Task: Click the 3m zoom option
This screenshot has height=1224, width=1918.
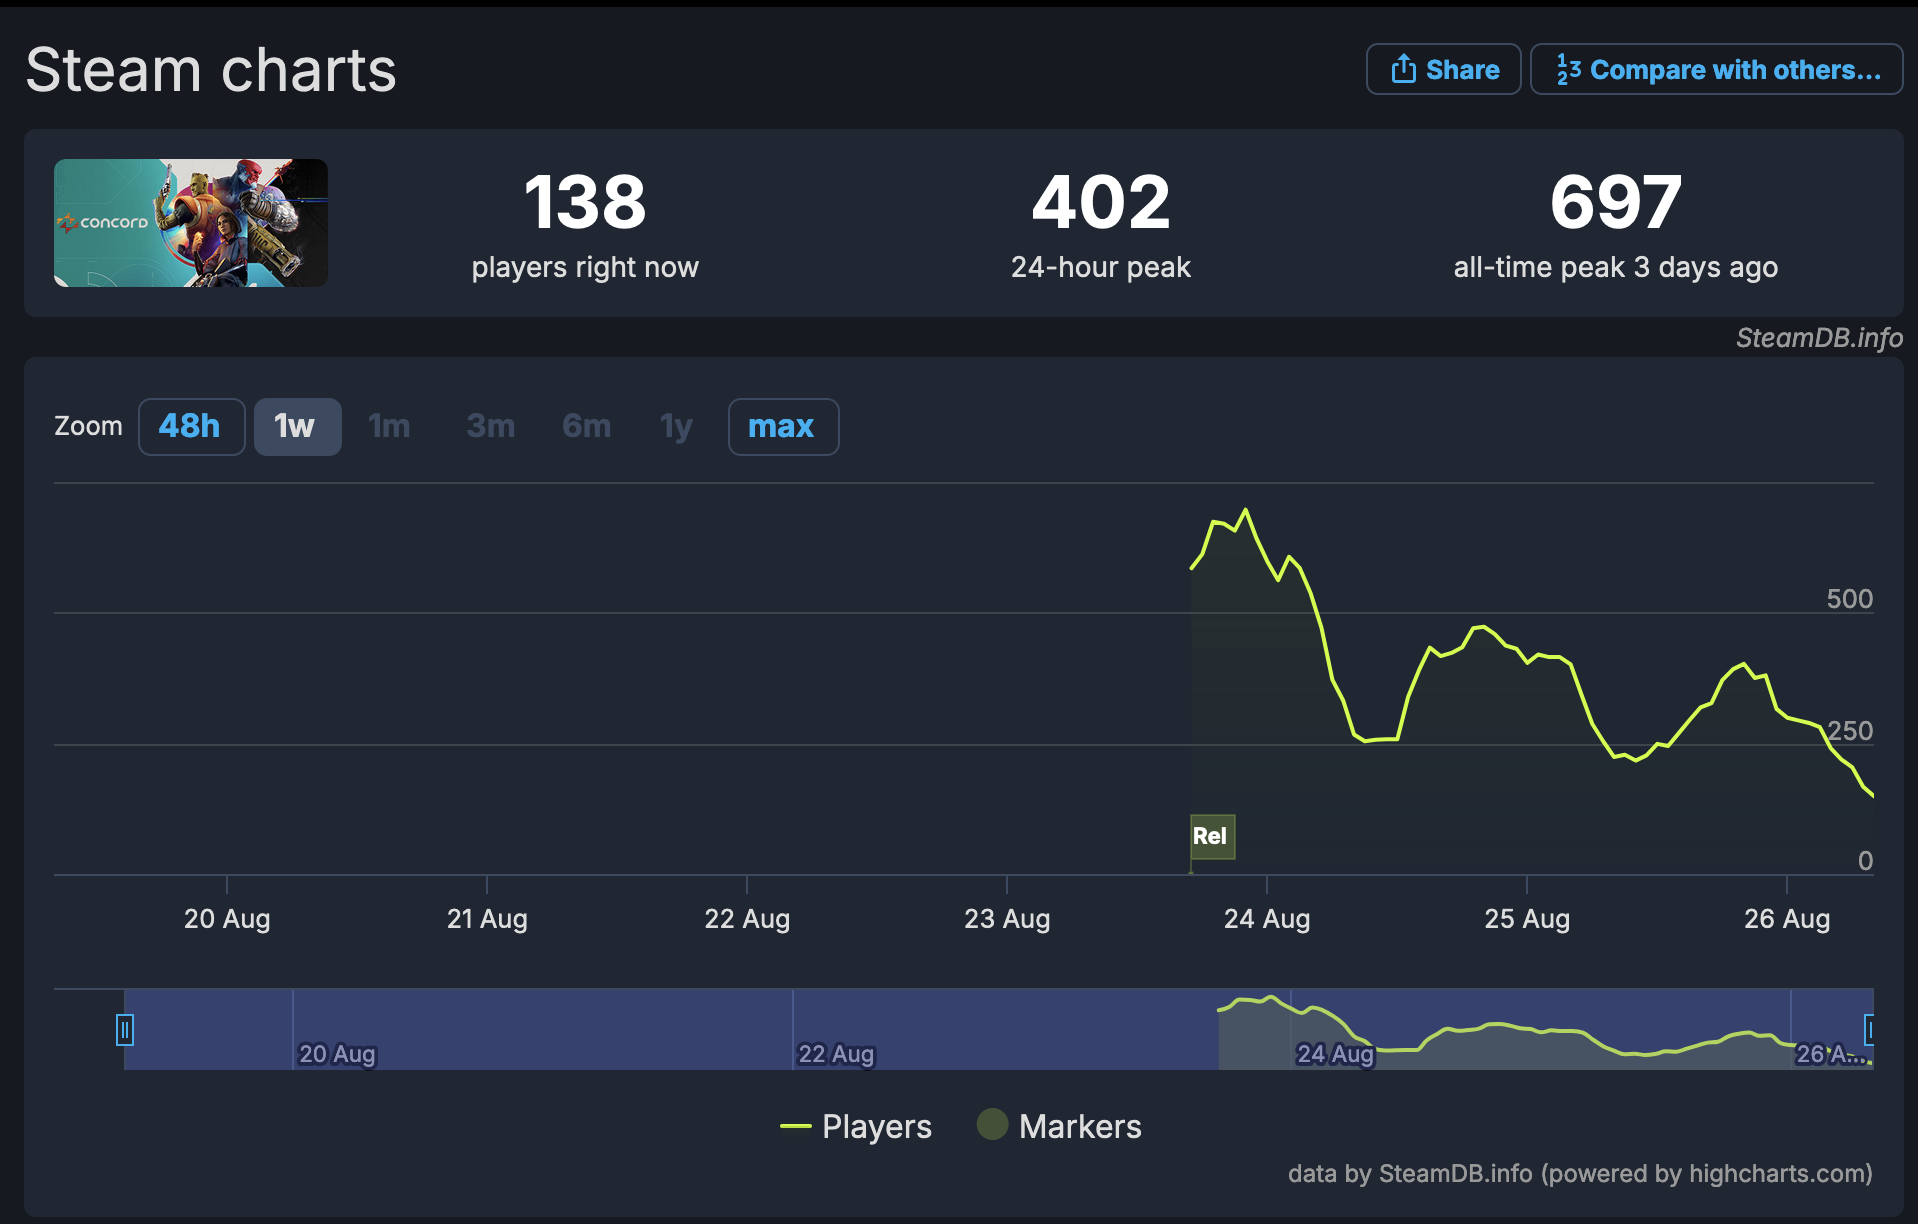Action: (x=490, y=427)
